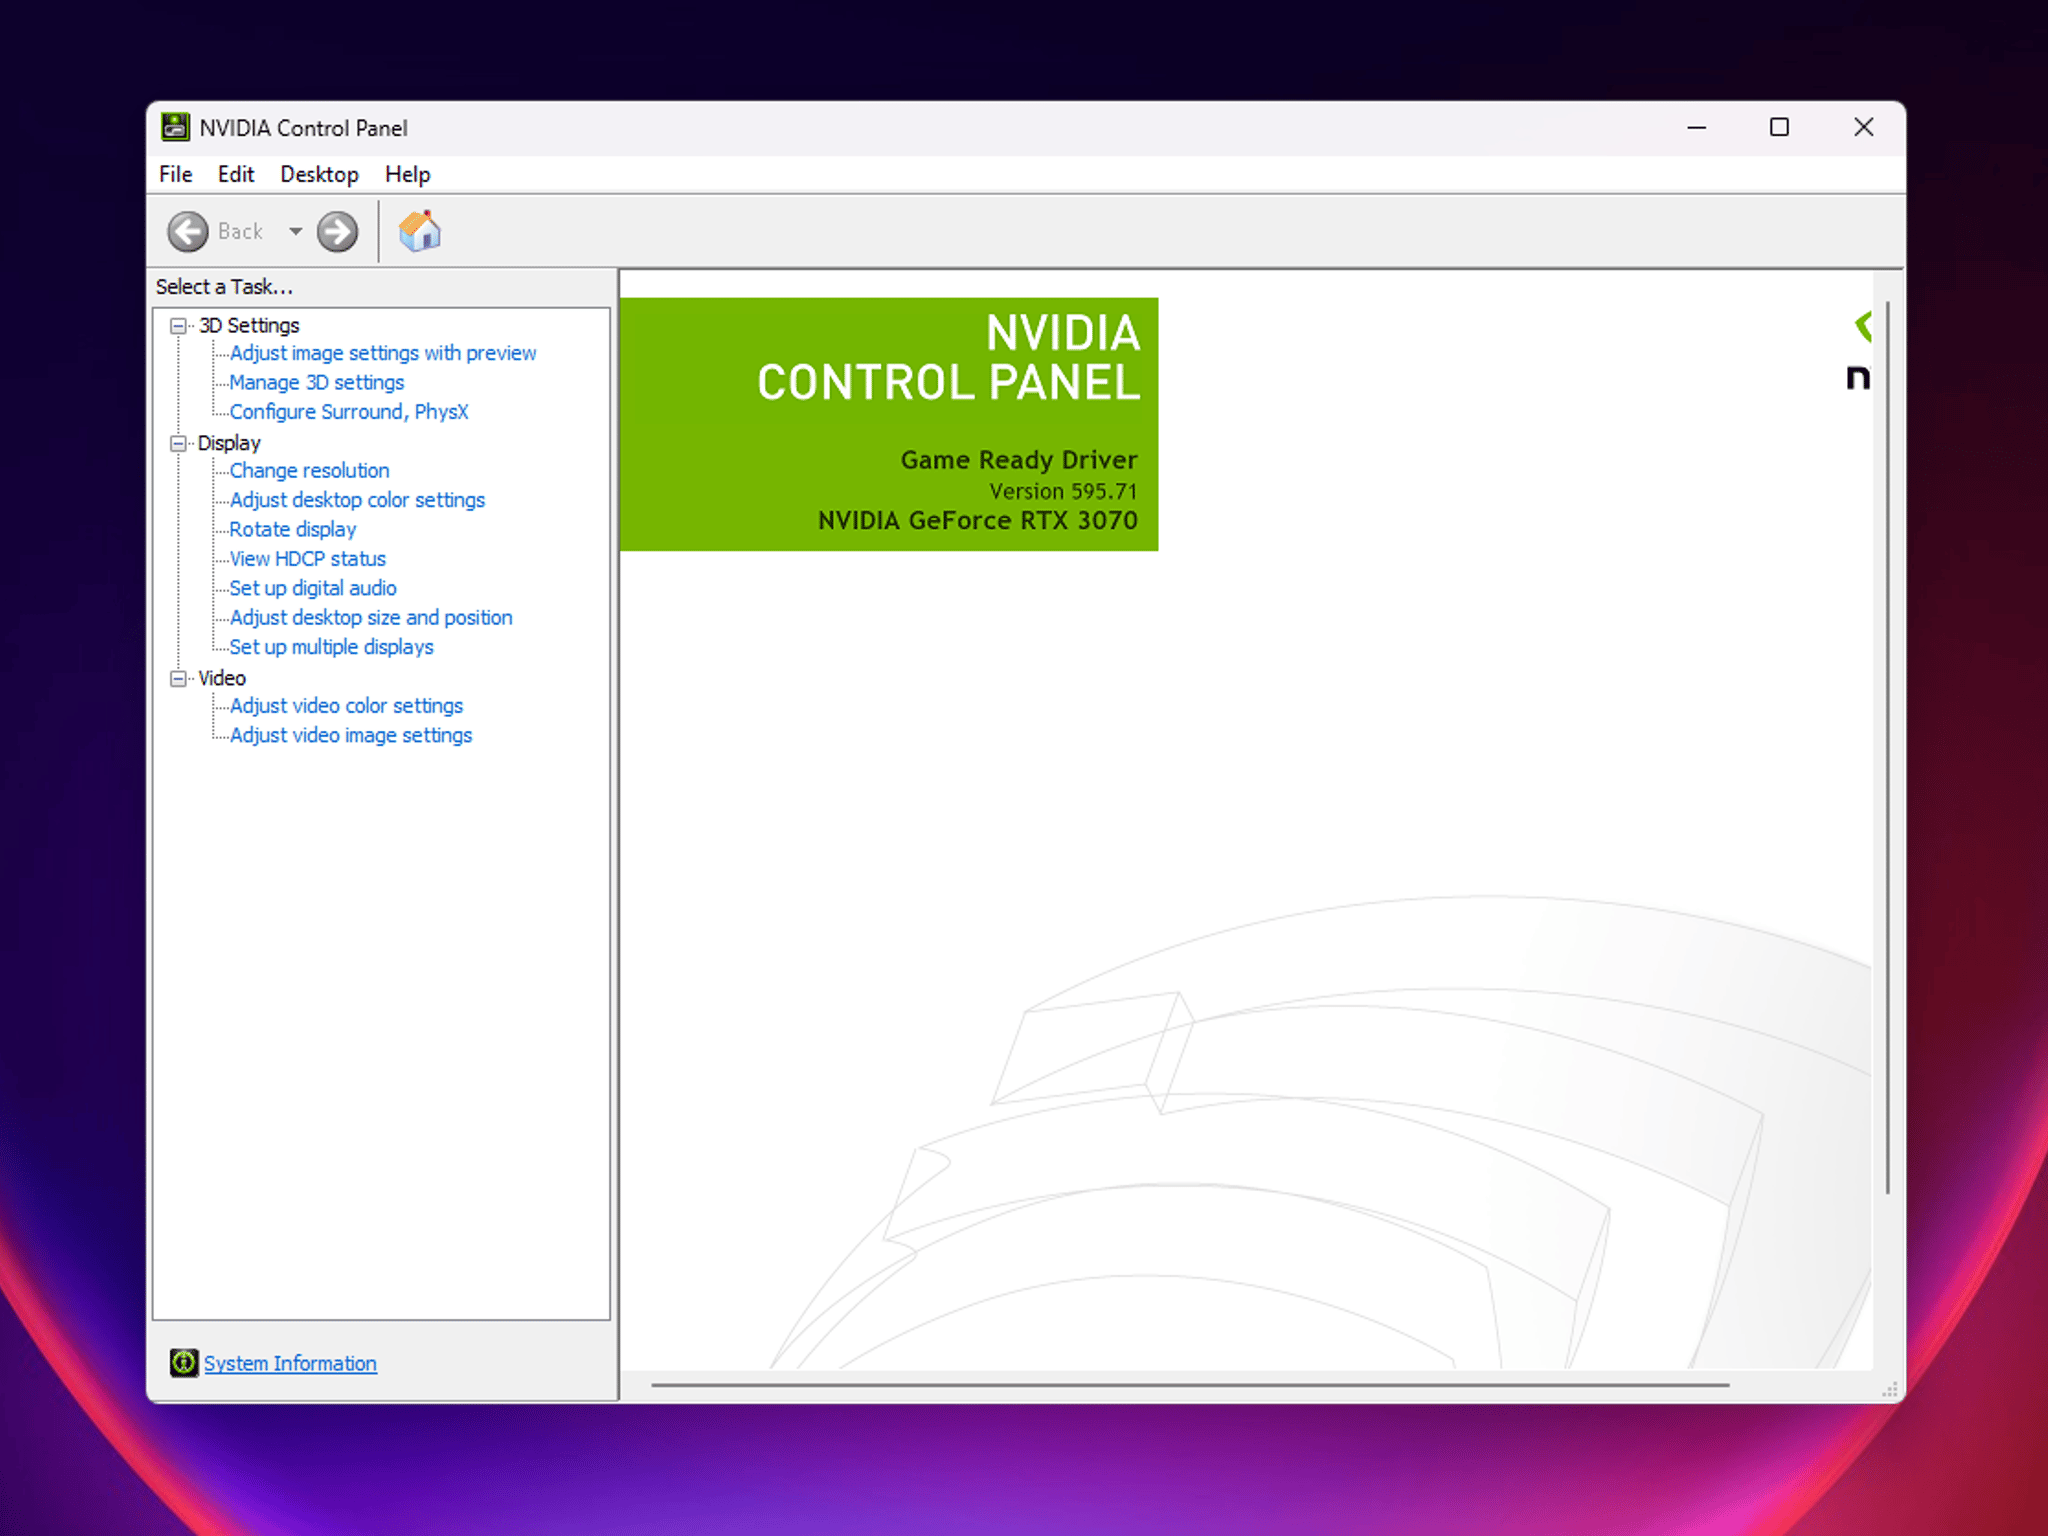Open the Desktop menu
The image size is (2048, 1536).
pyautogui.click(x=319, y=174)
